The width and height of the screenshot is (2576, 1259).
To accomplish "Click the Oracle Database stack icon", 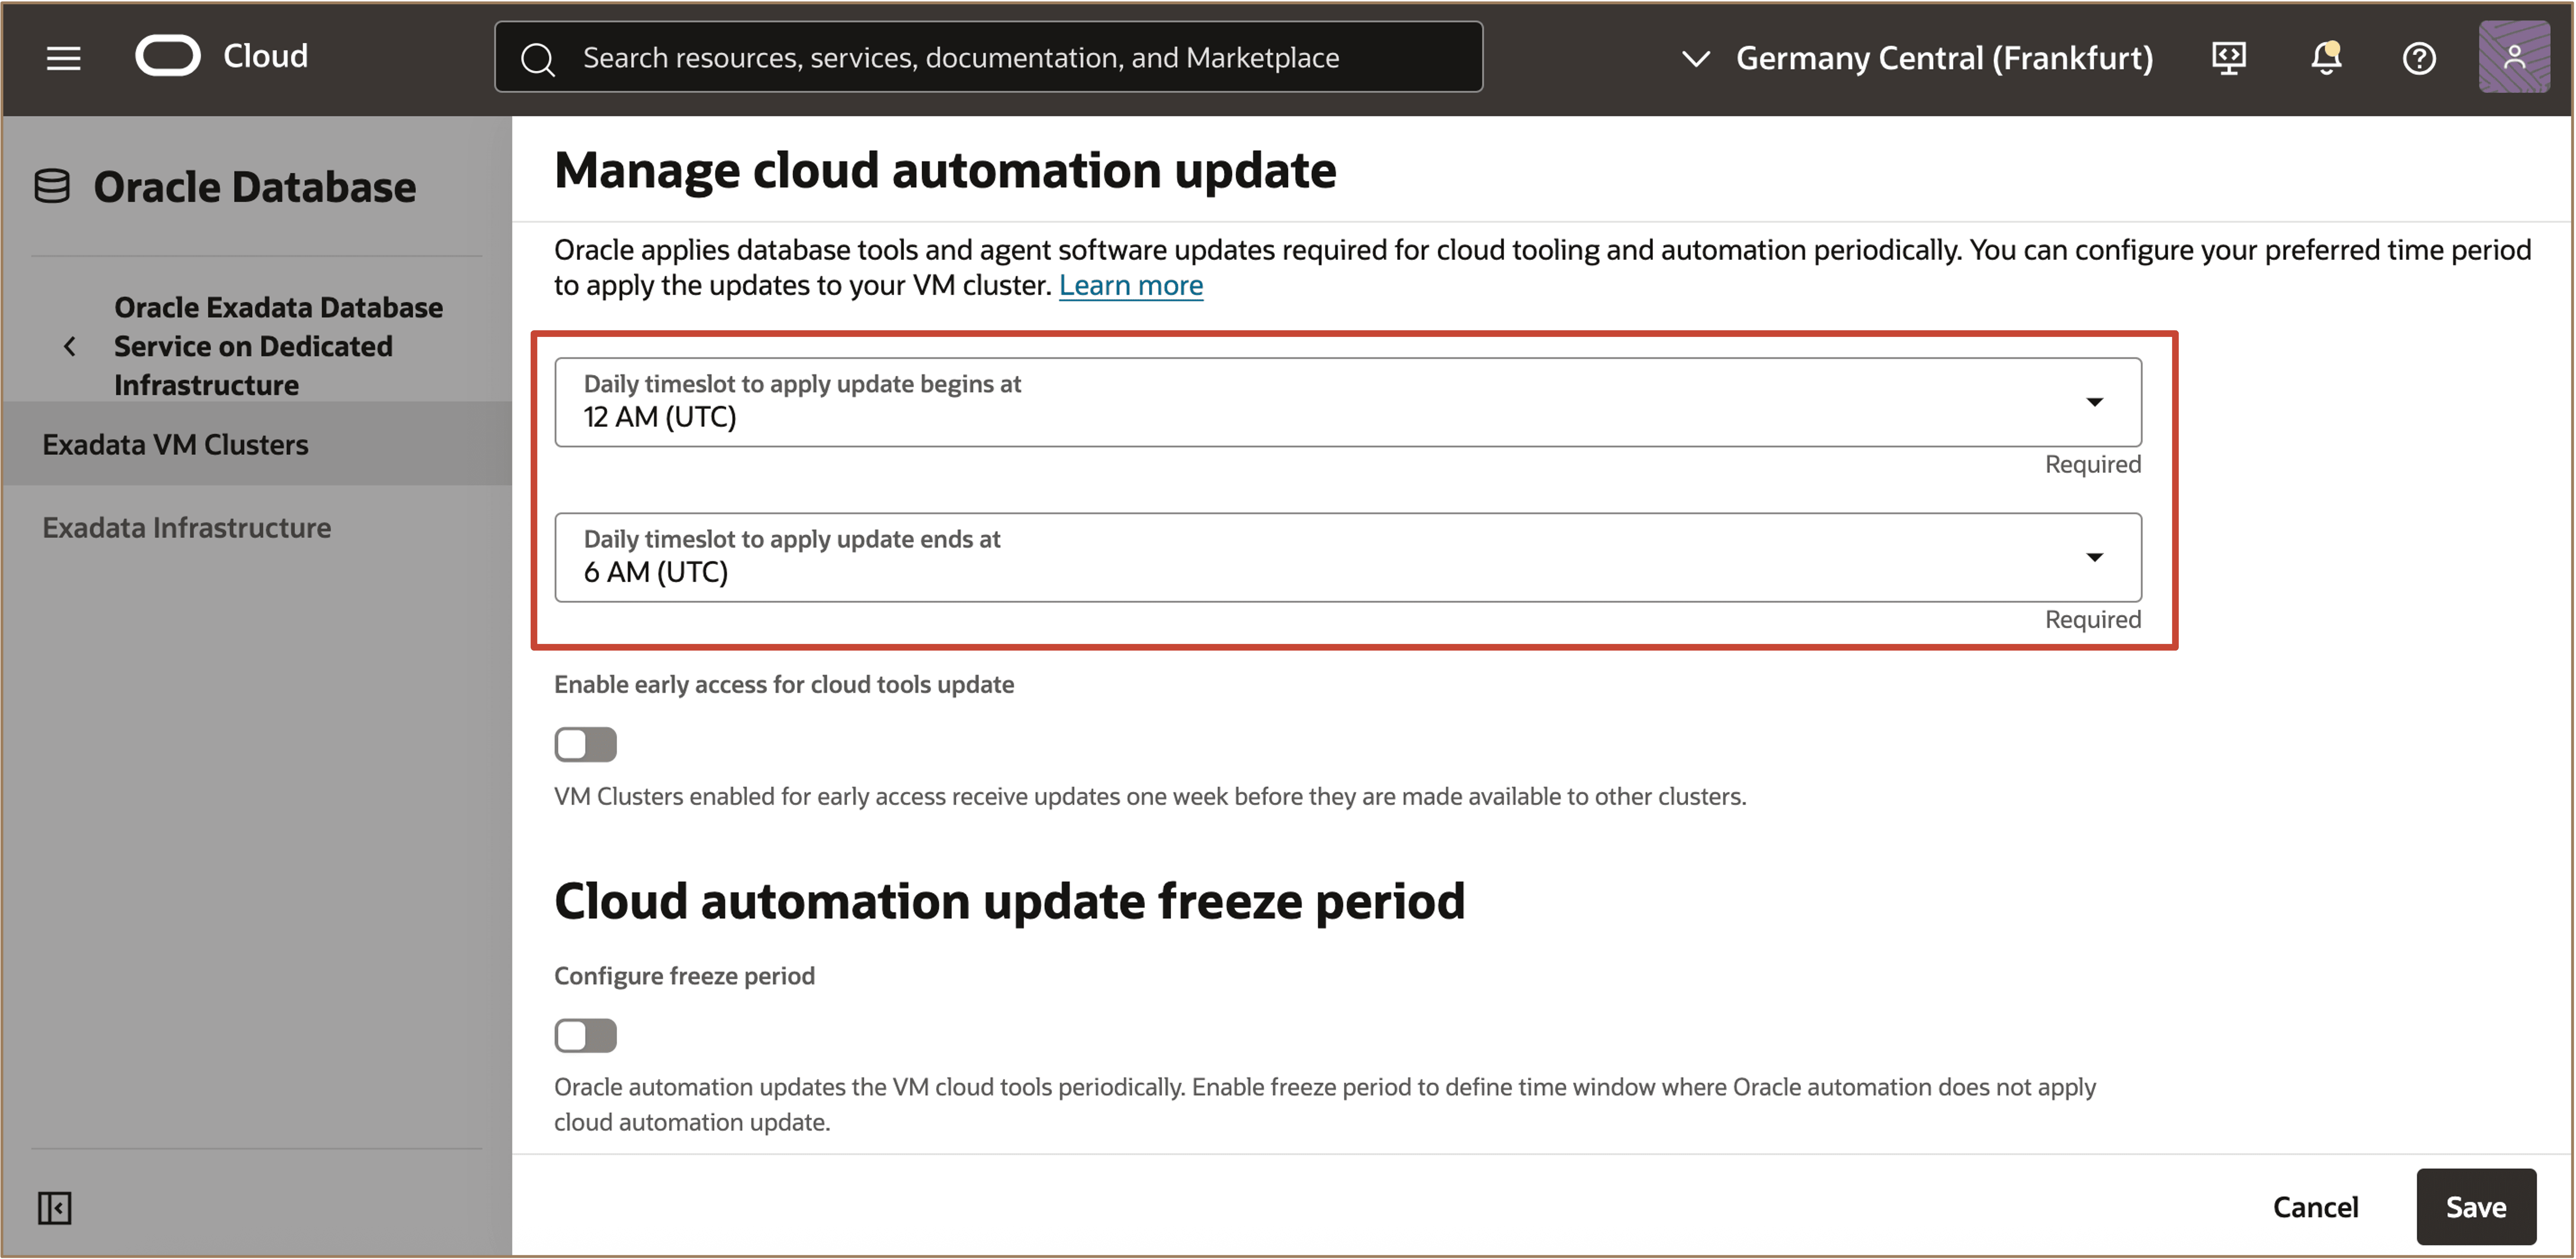I will click(52, 186).
